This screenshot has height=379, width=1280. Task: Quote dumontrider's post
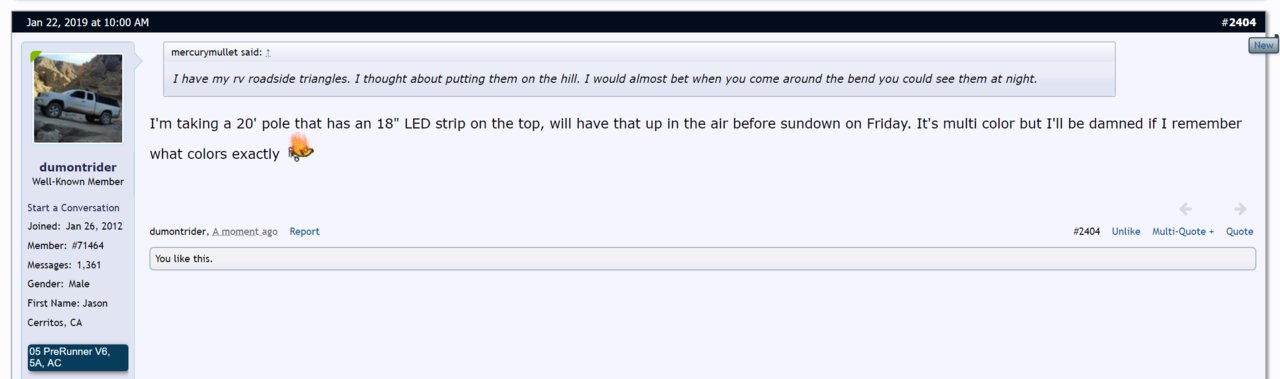pos(1239,231)
